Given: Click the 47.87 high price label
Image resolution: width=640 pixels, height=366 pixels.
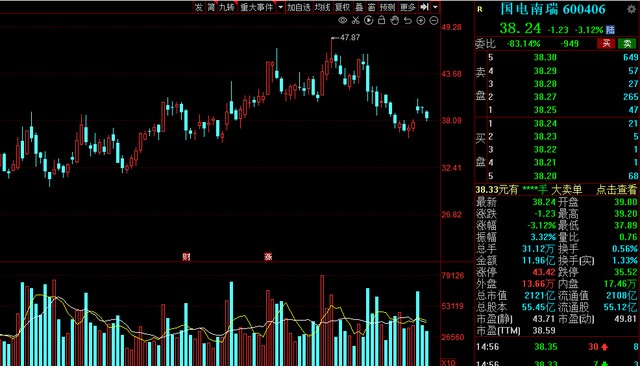Looking at the screenshot, I should [x=350, y=37].
